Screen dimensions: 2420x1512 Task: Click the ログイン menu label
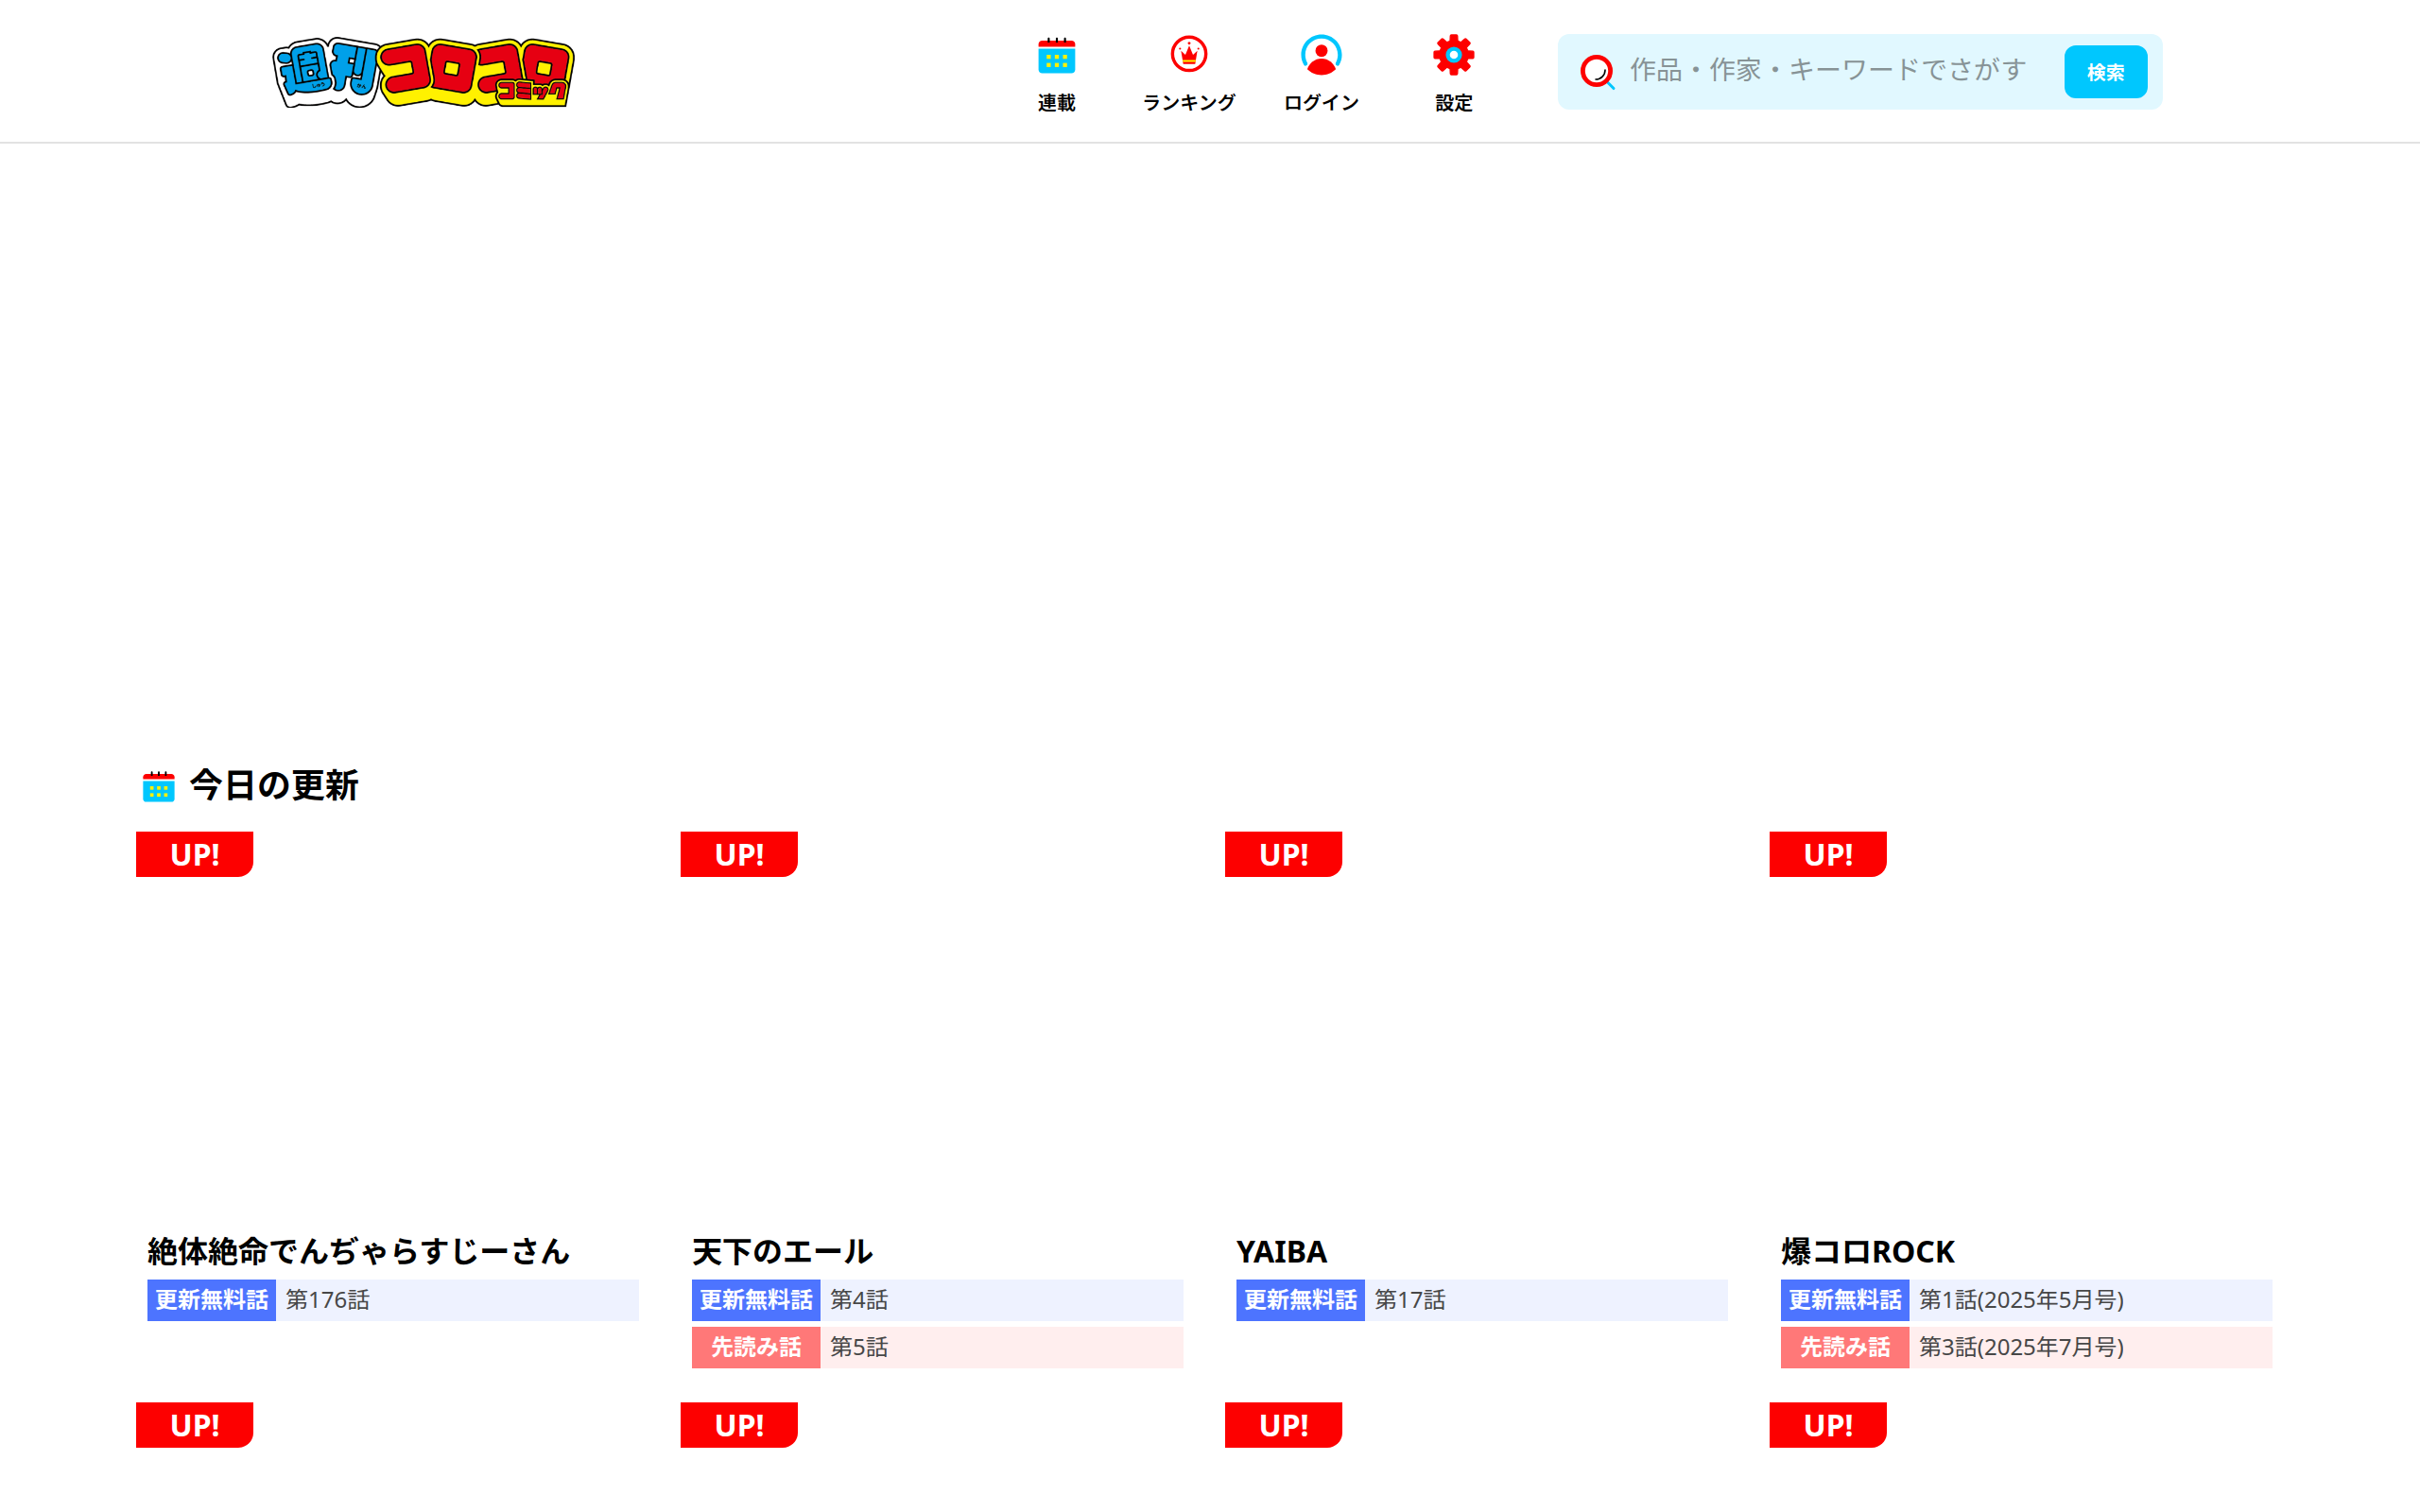pyautogui.click(x=1321, y=103)
